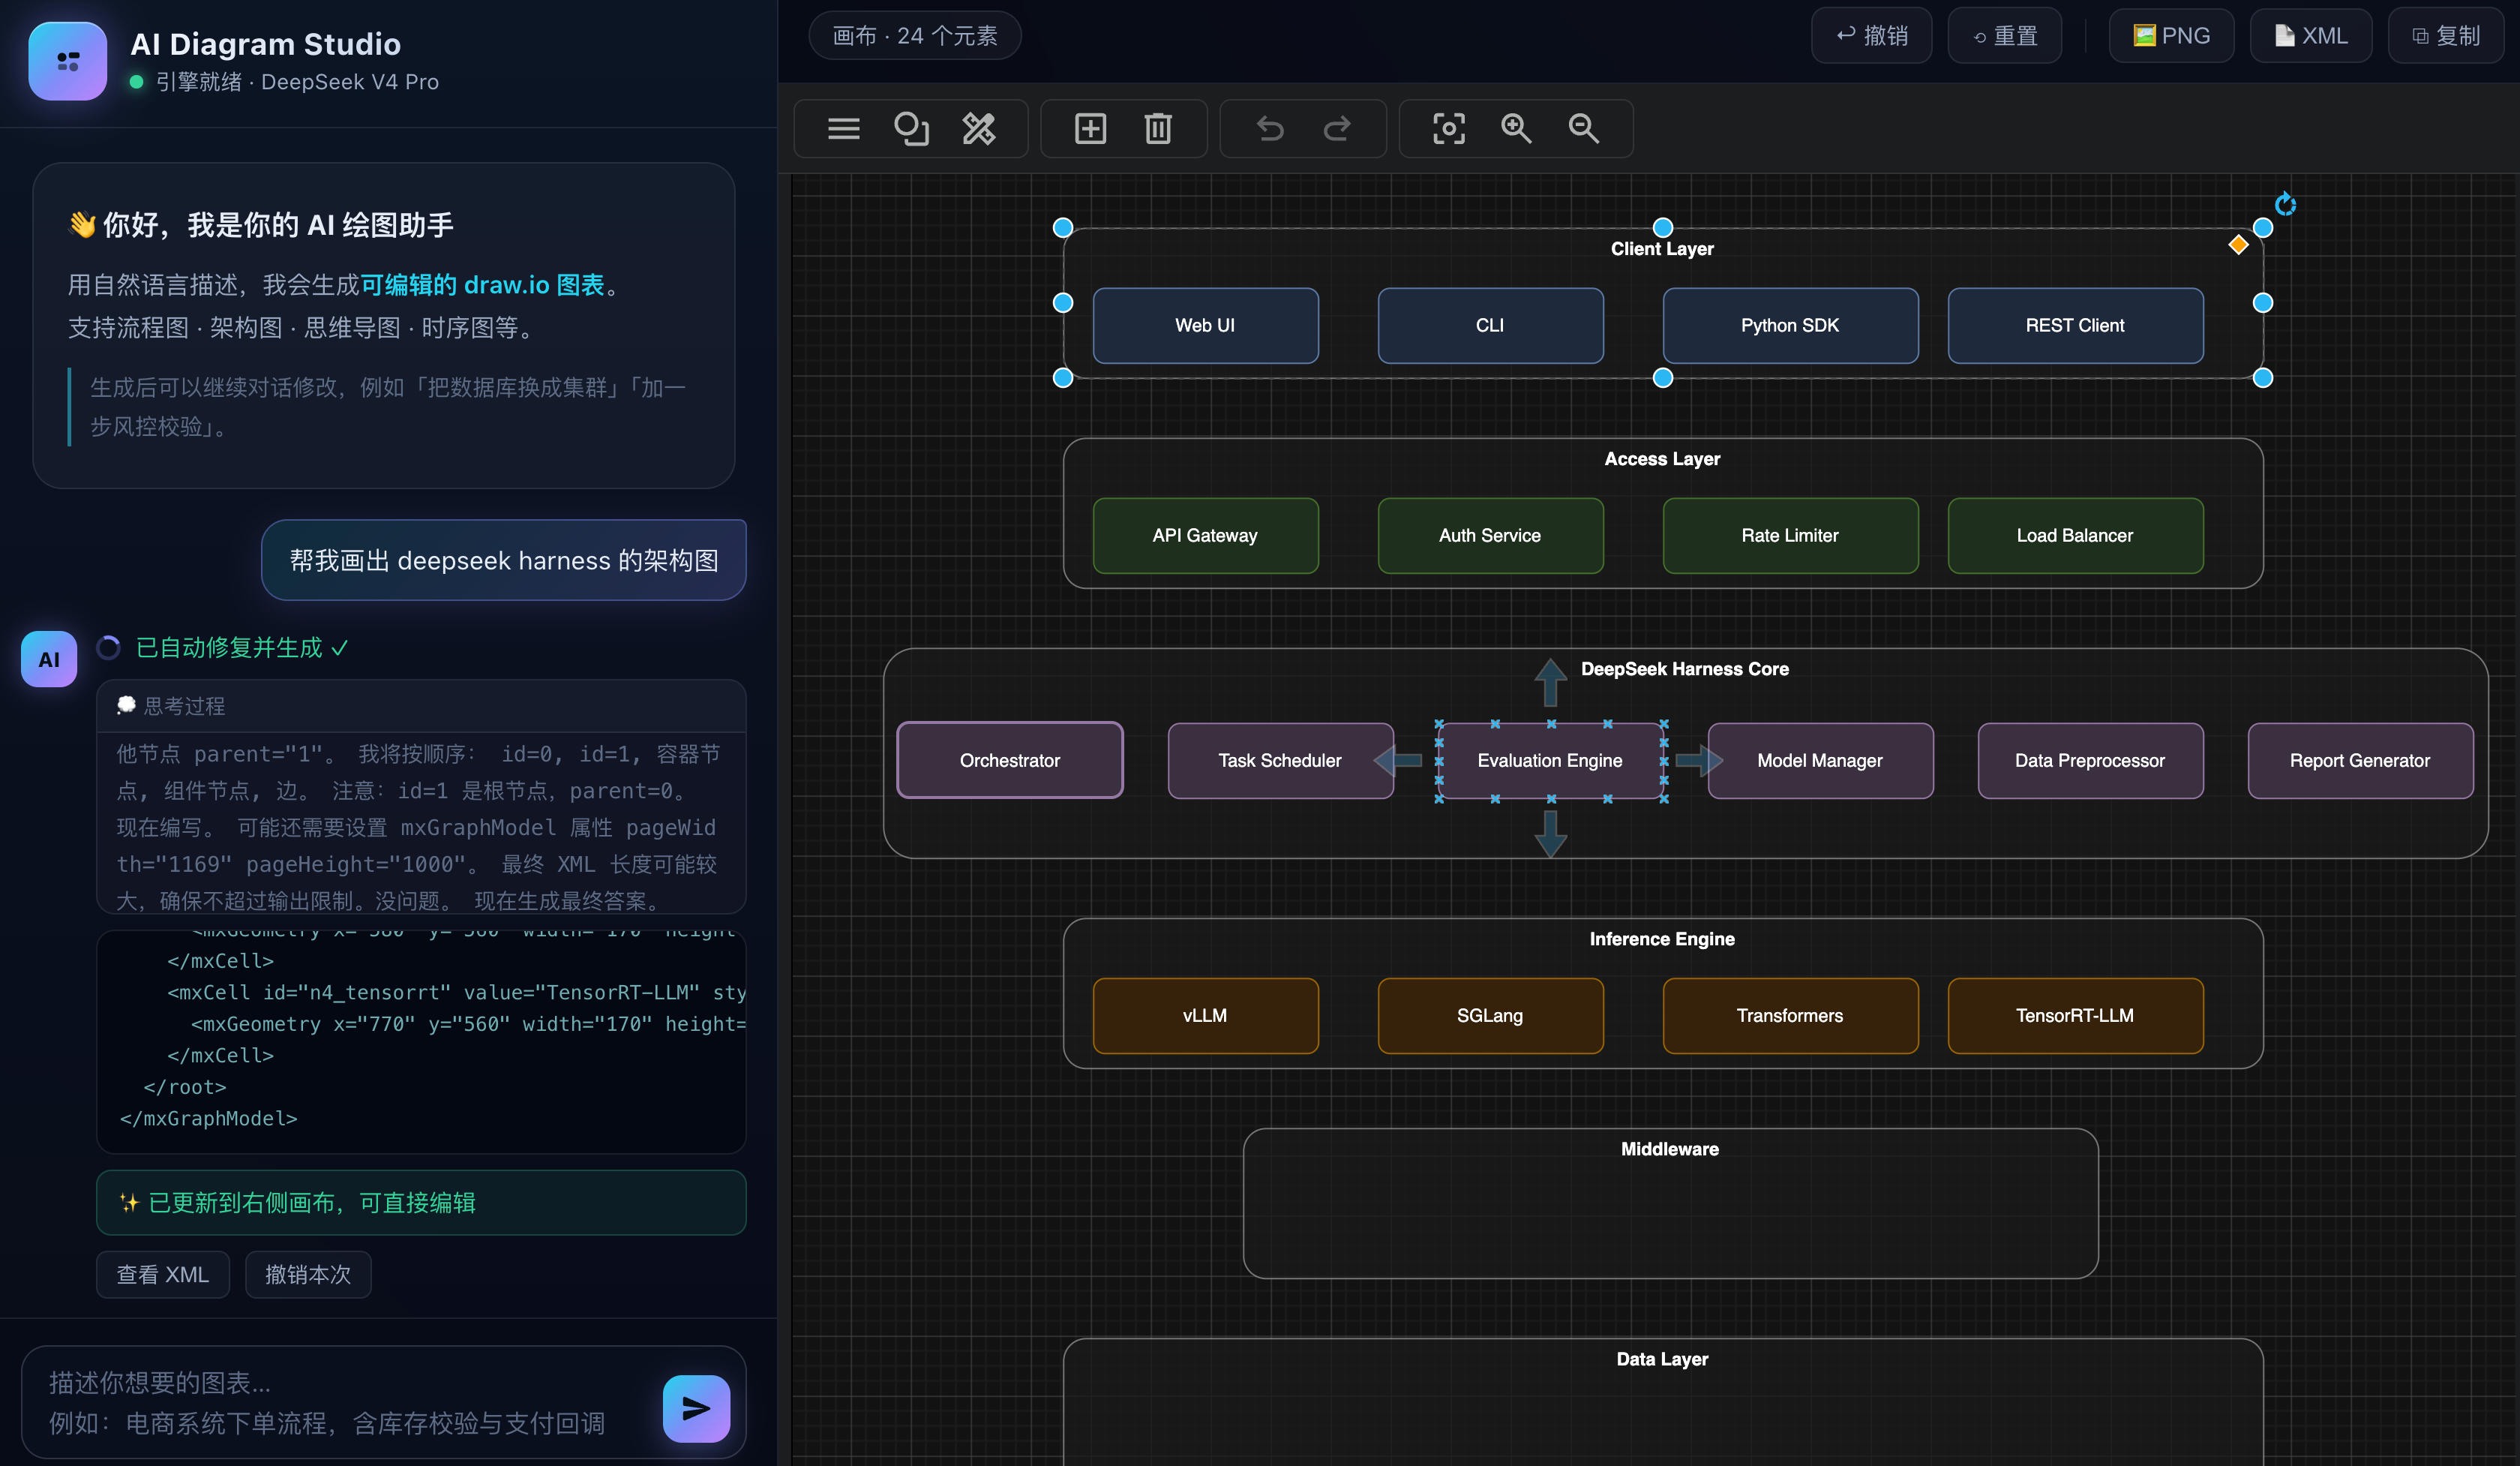Click the undo arrow icon in toolbar
The image size is (2520, 1466).
(1270, 129)
